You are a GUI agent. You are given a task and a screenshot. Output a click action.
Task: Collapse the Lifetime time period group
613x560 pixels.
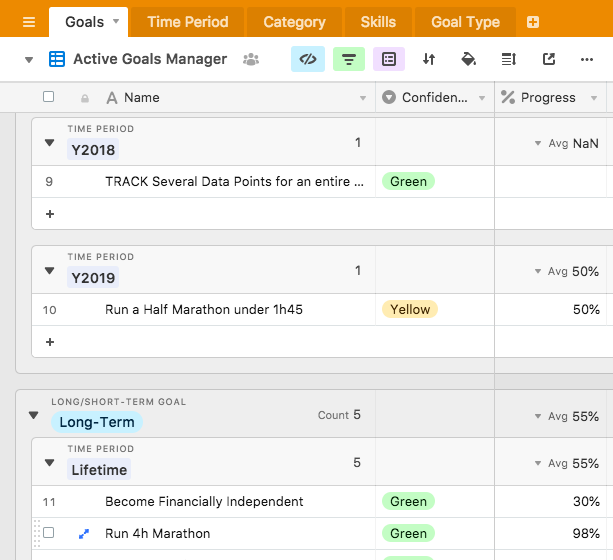(x=49, y=463)
